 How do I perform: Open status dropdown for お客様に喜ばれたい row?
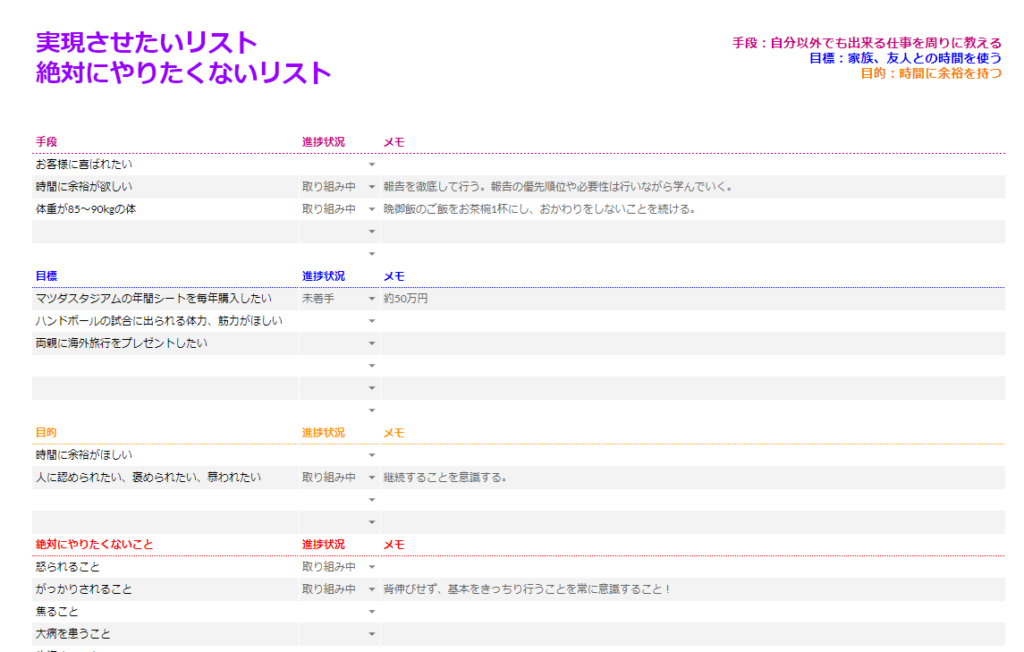click(x=372, y=164)
